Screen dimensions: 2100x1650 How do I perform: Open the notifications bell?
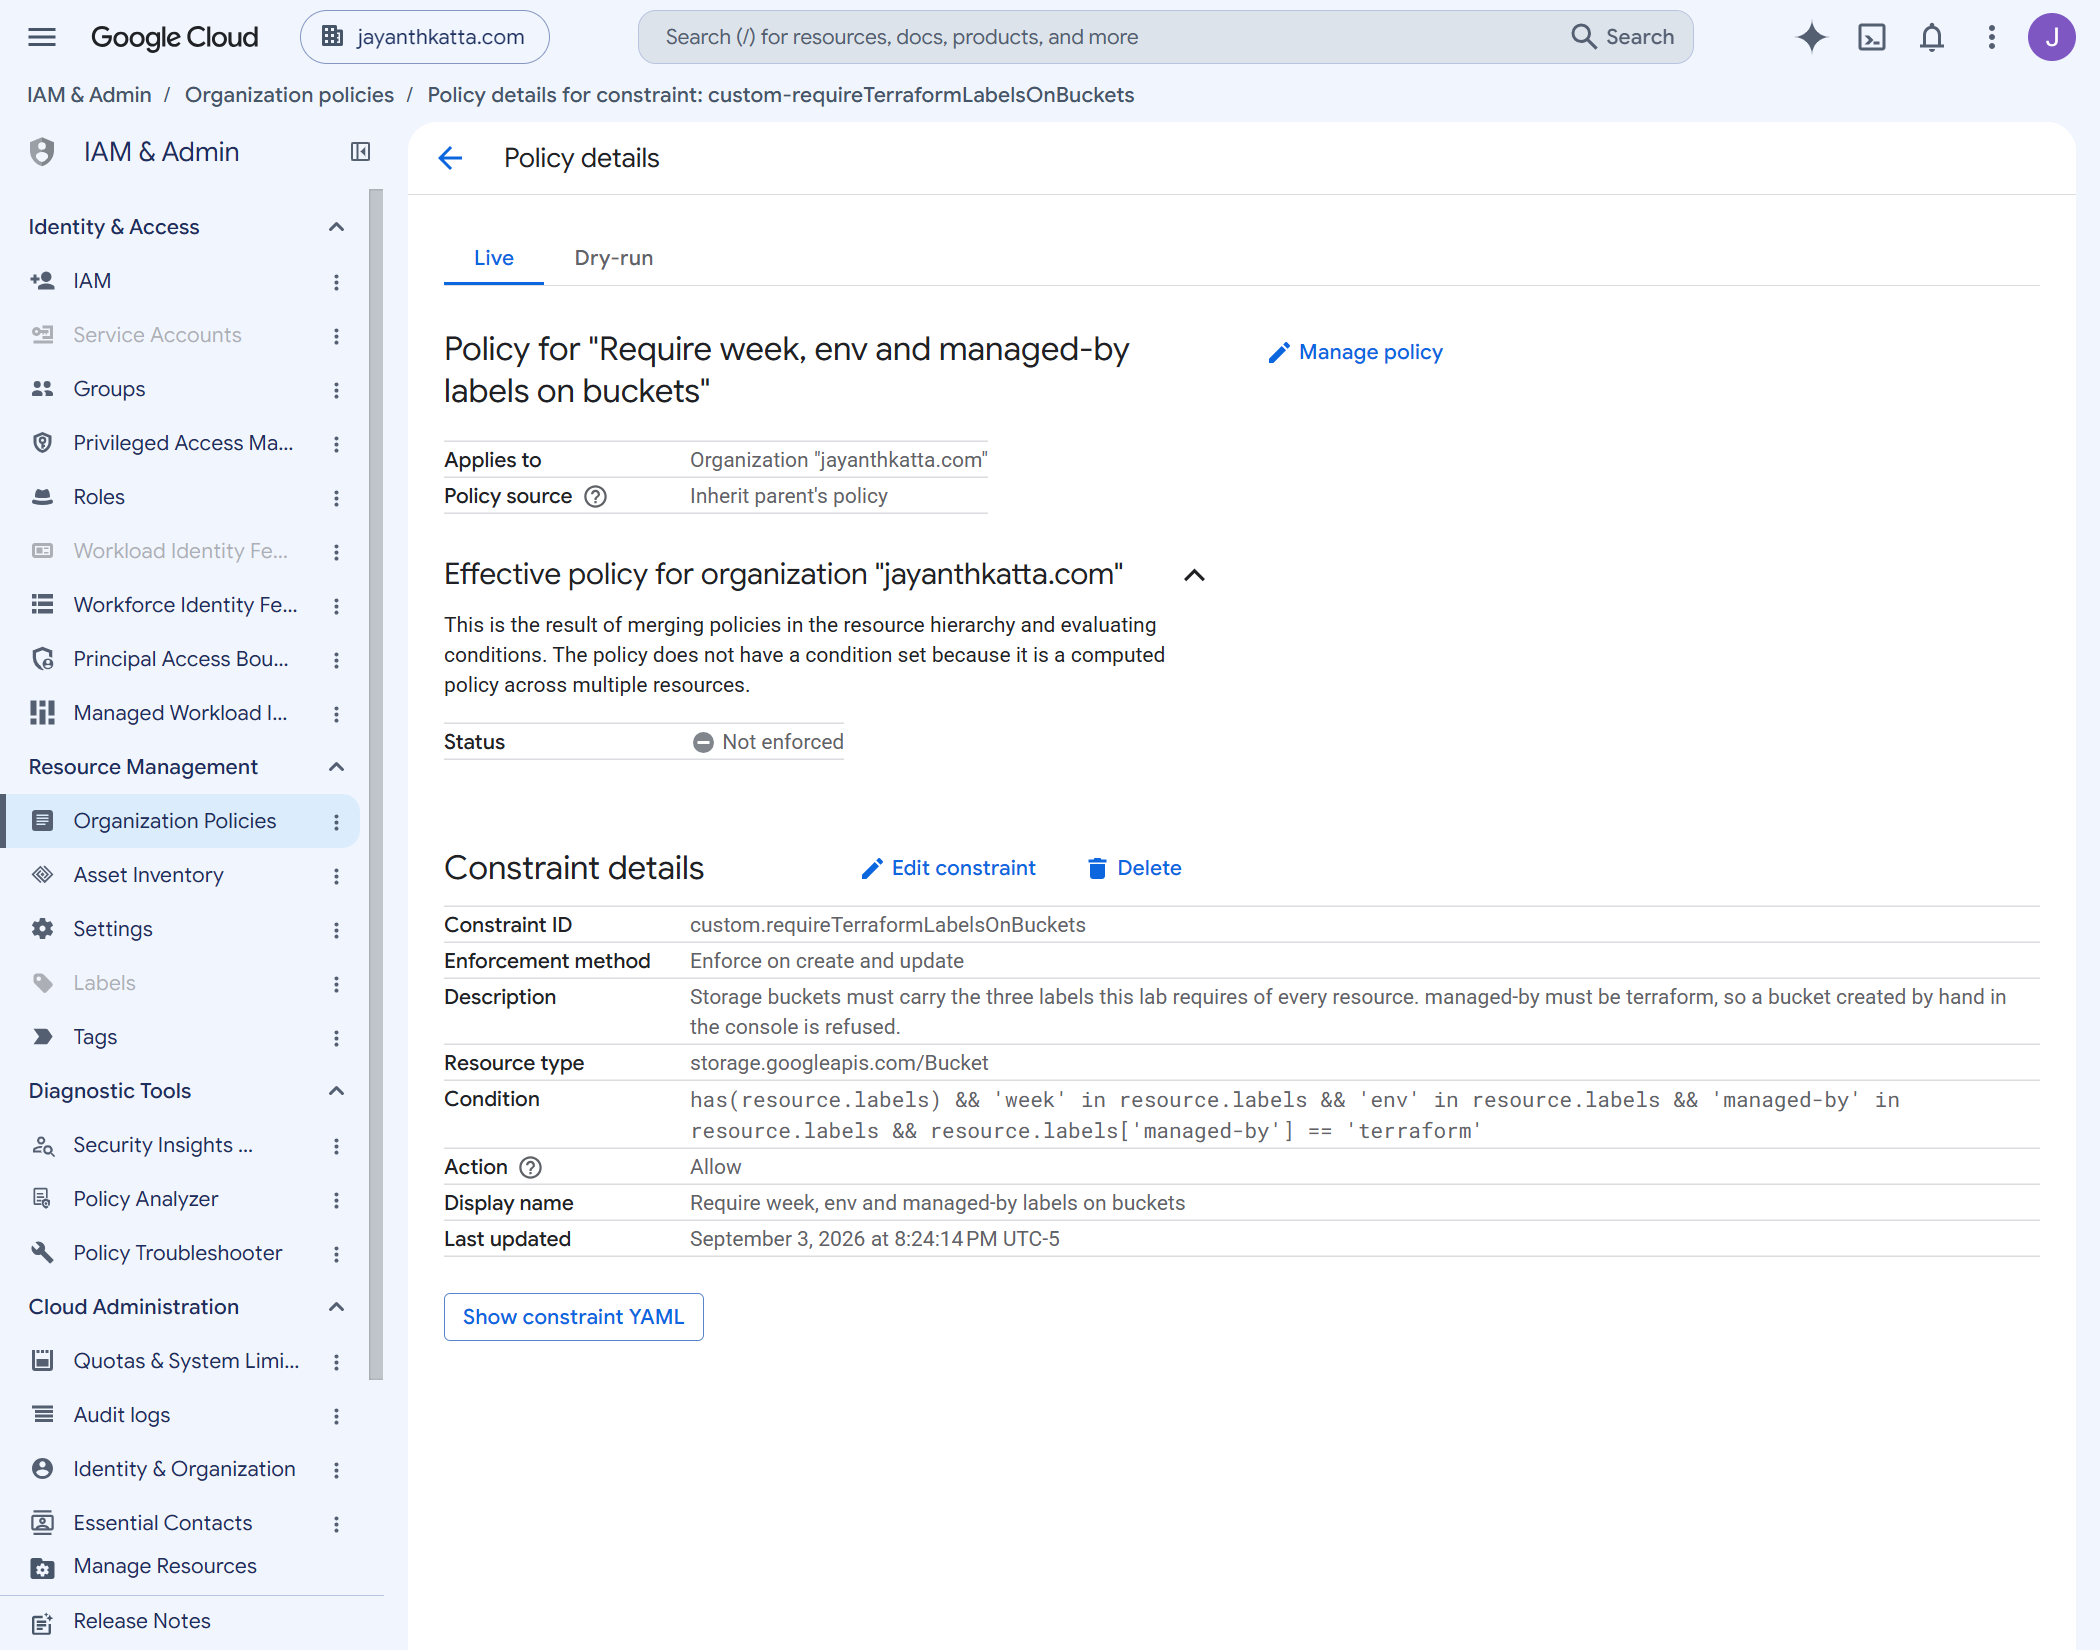(1931, 37)
